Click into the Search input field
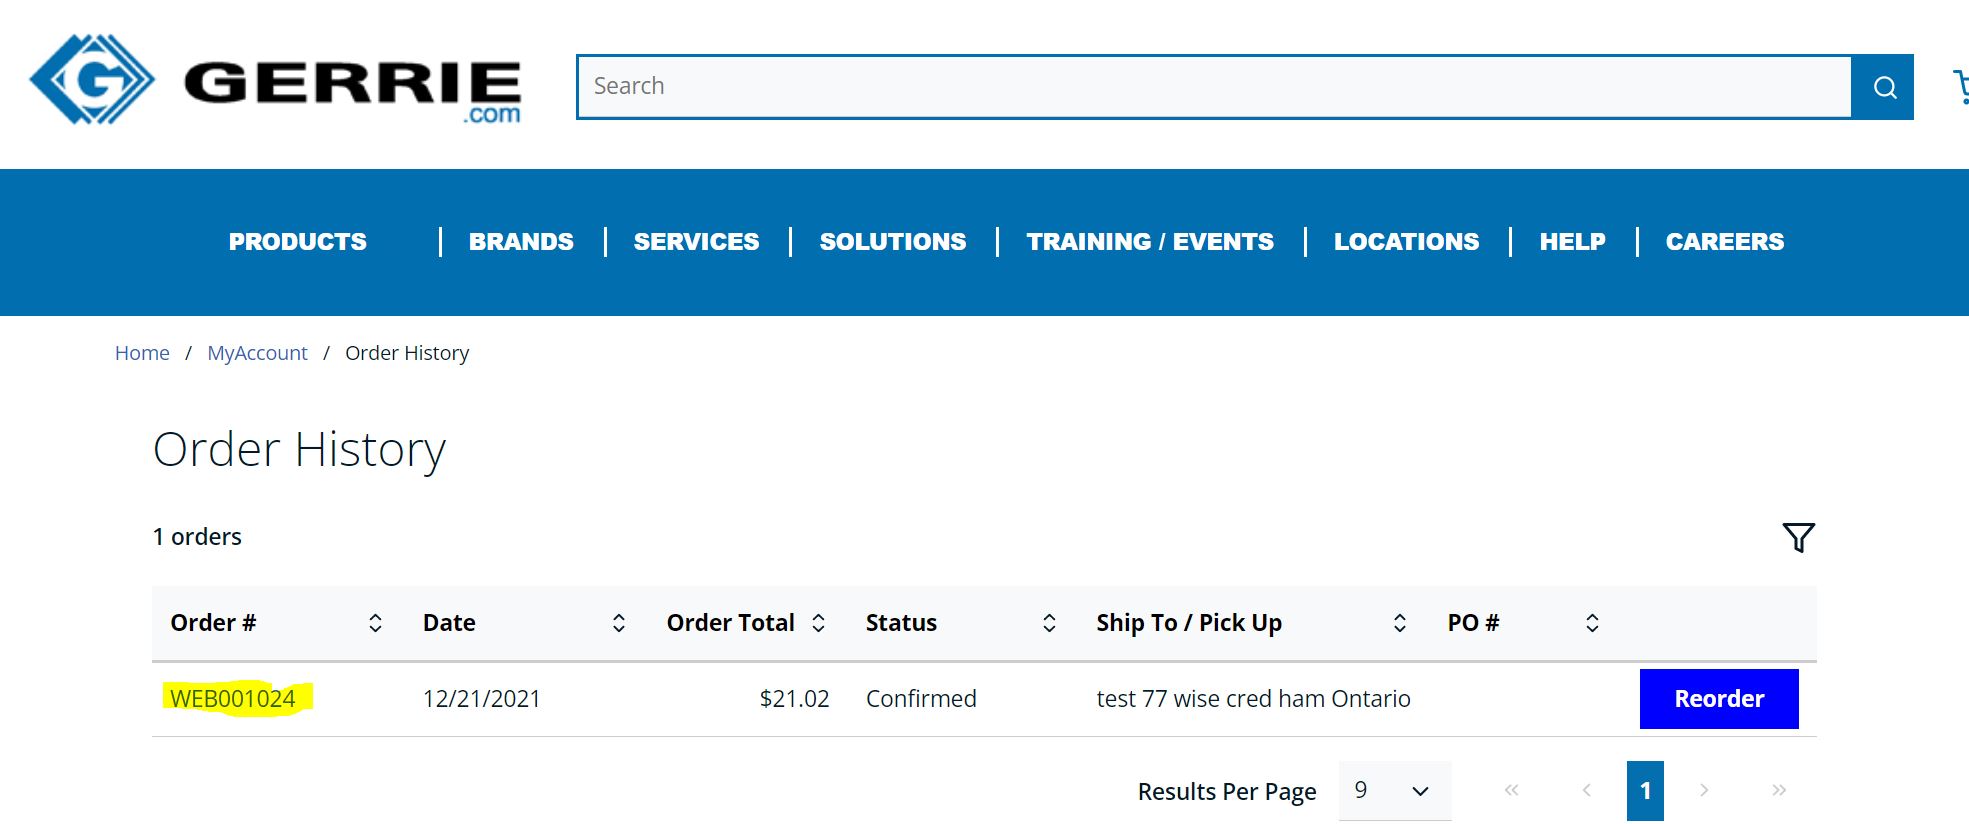Screen dimensions: 1969x824 click(x=1214, y=87)
